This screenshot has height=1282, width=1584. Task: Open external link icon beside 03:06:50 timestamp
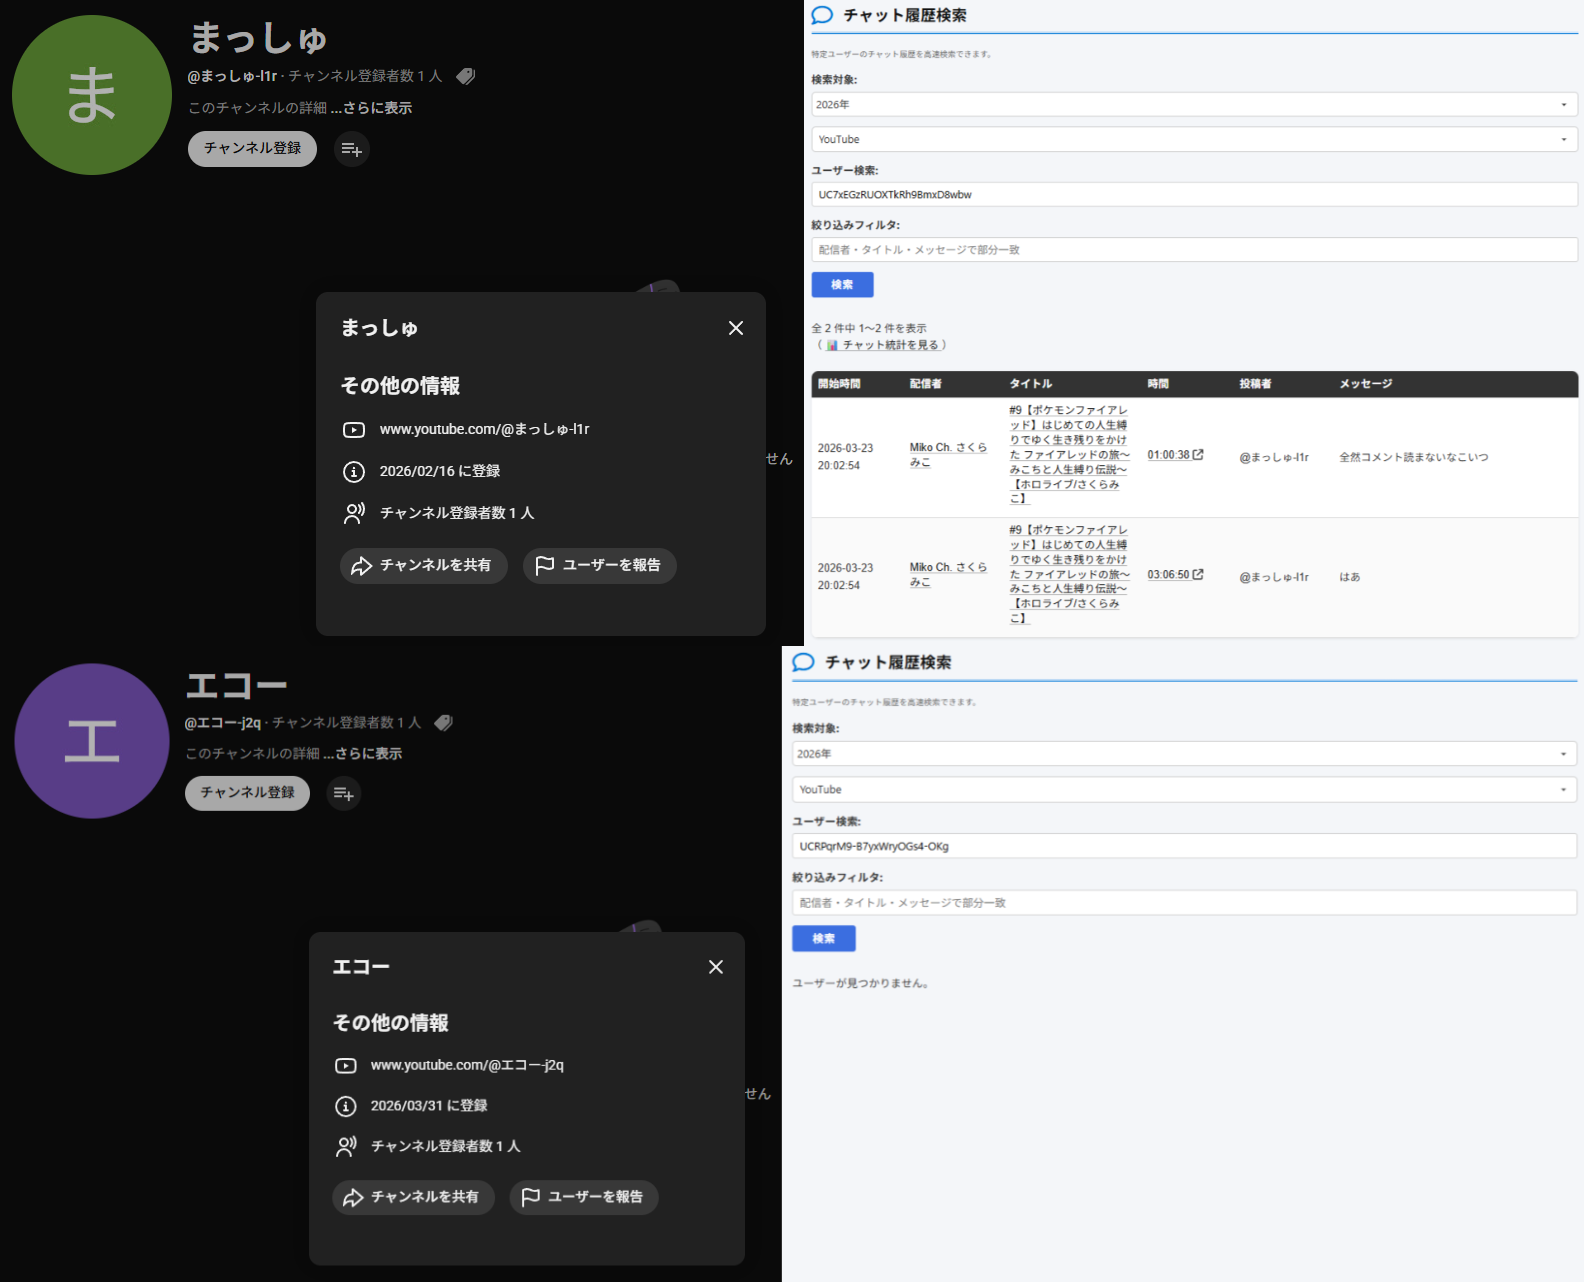pyautogui.click(x=1198, y=575)
